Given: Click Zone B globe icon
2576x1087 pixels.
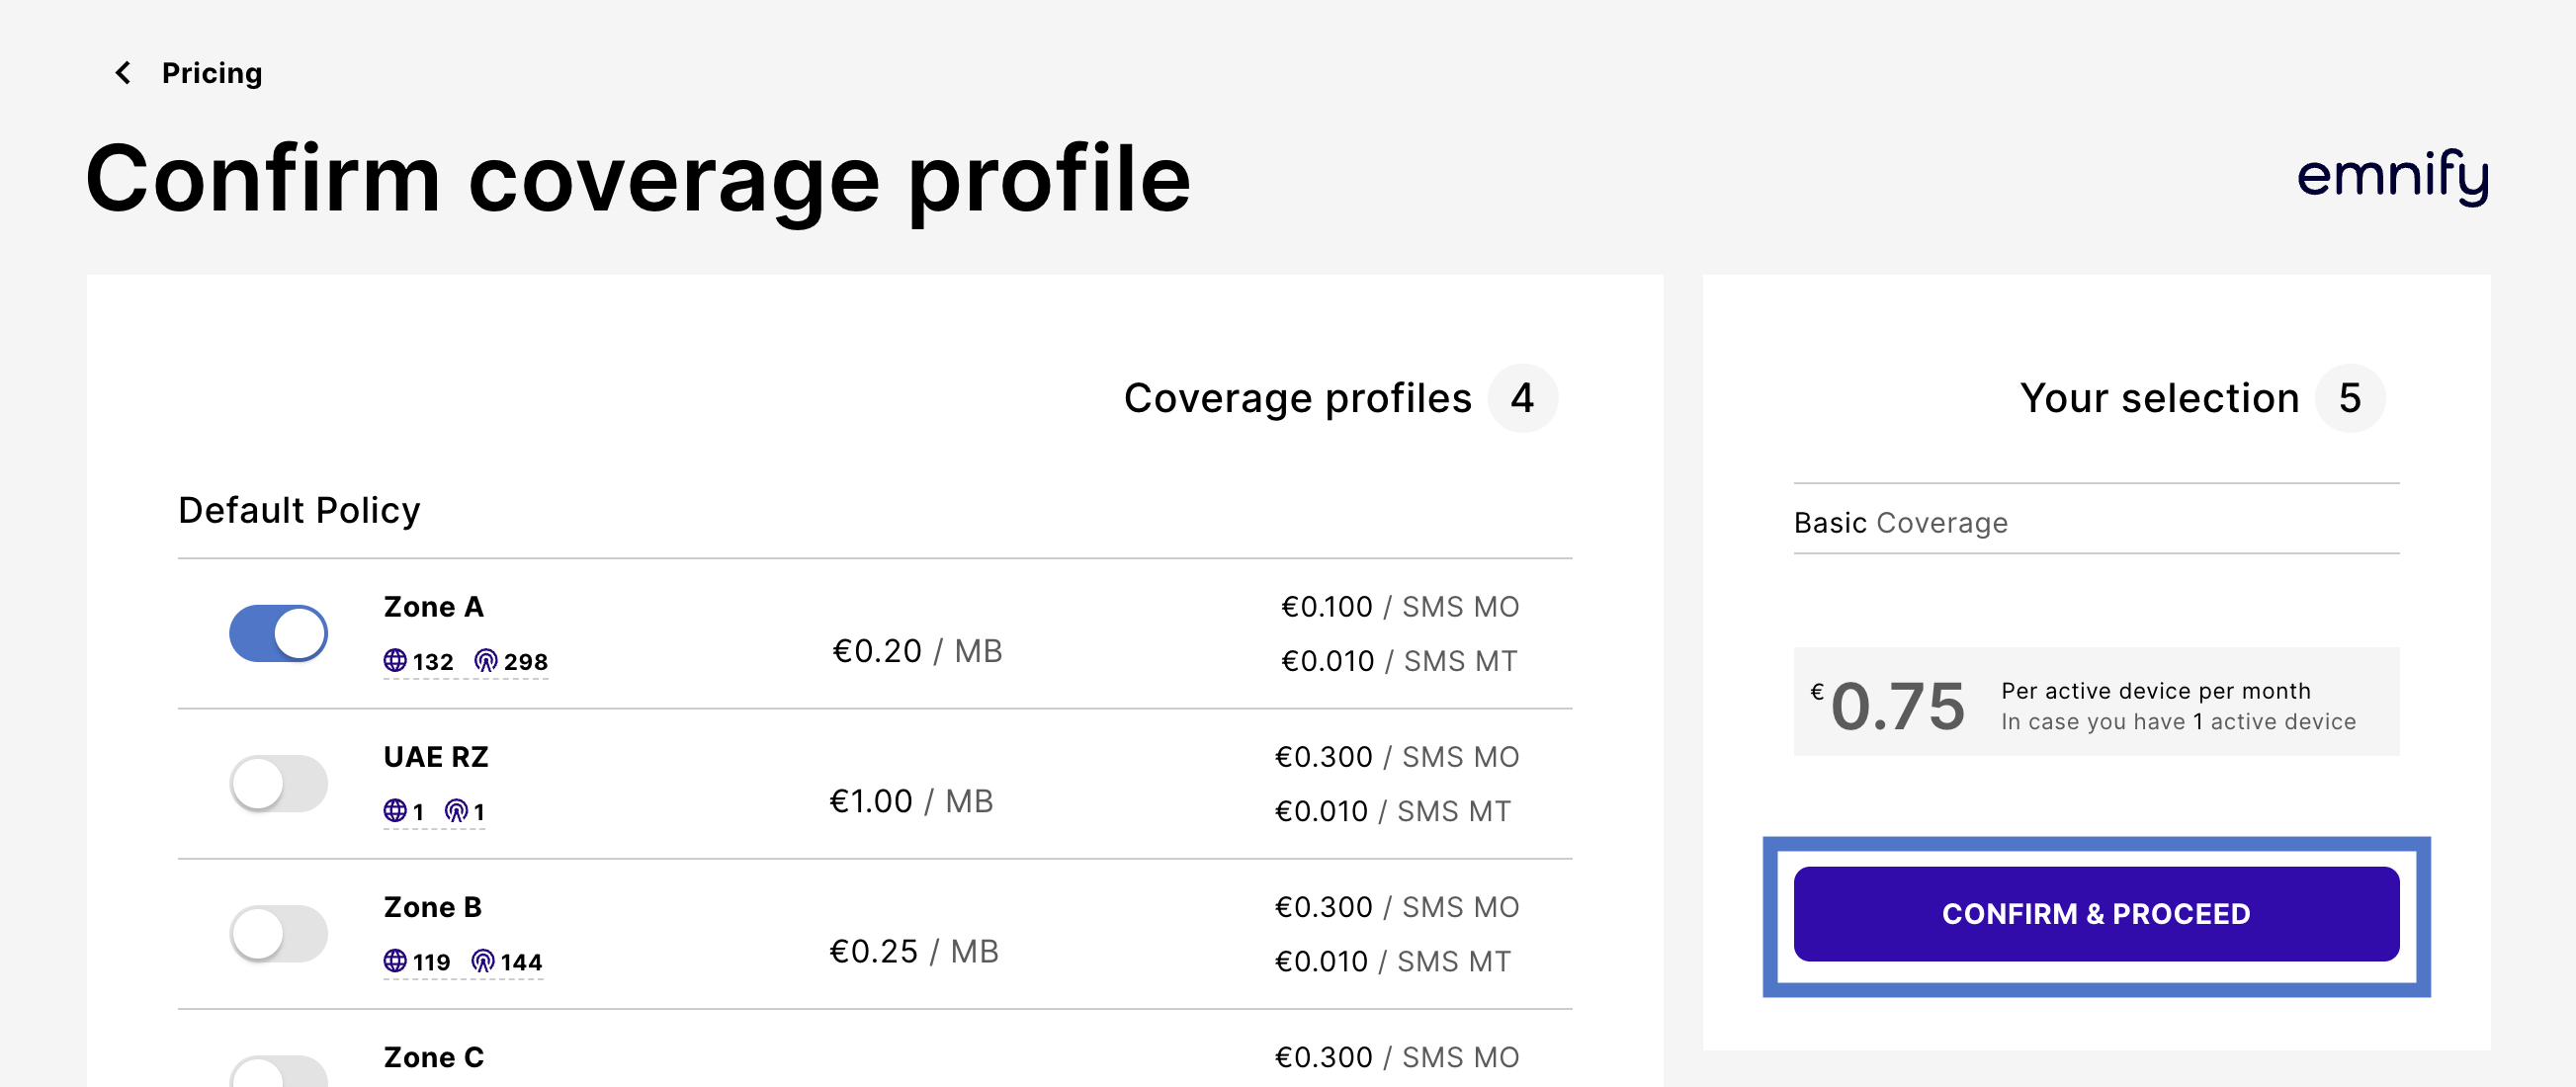Looking at the screenshot, I should tap(395, 961).
